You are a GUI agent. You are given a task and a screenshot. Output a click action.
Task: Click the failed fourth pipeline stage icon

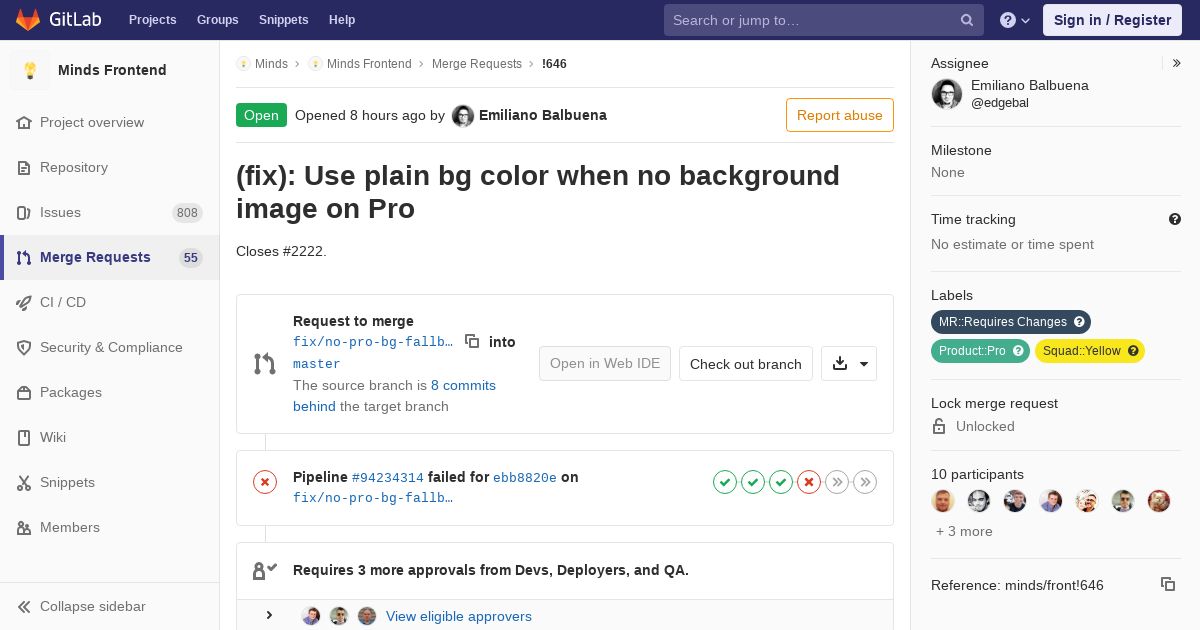[x=809, y=482]
